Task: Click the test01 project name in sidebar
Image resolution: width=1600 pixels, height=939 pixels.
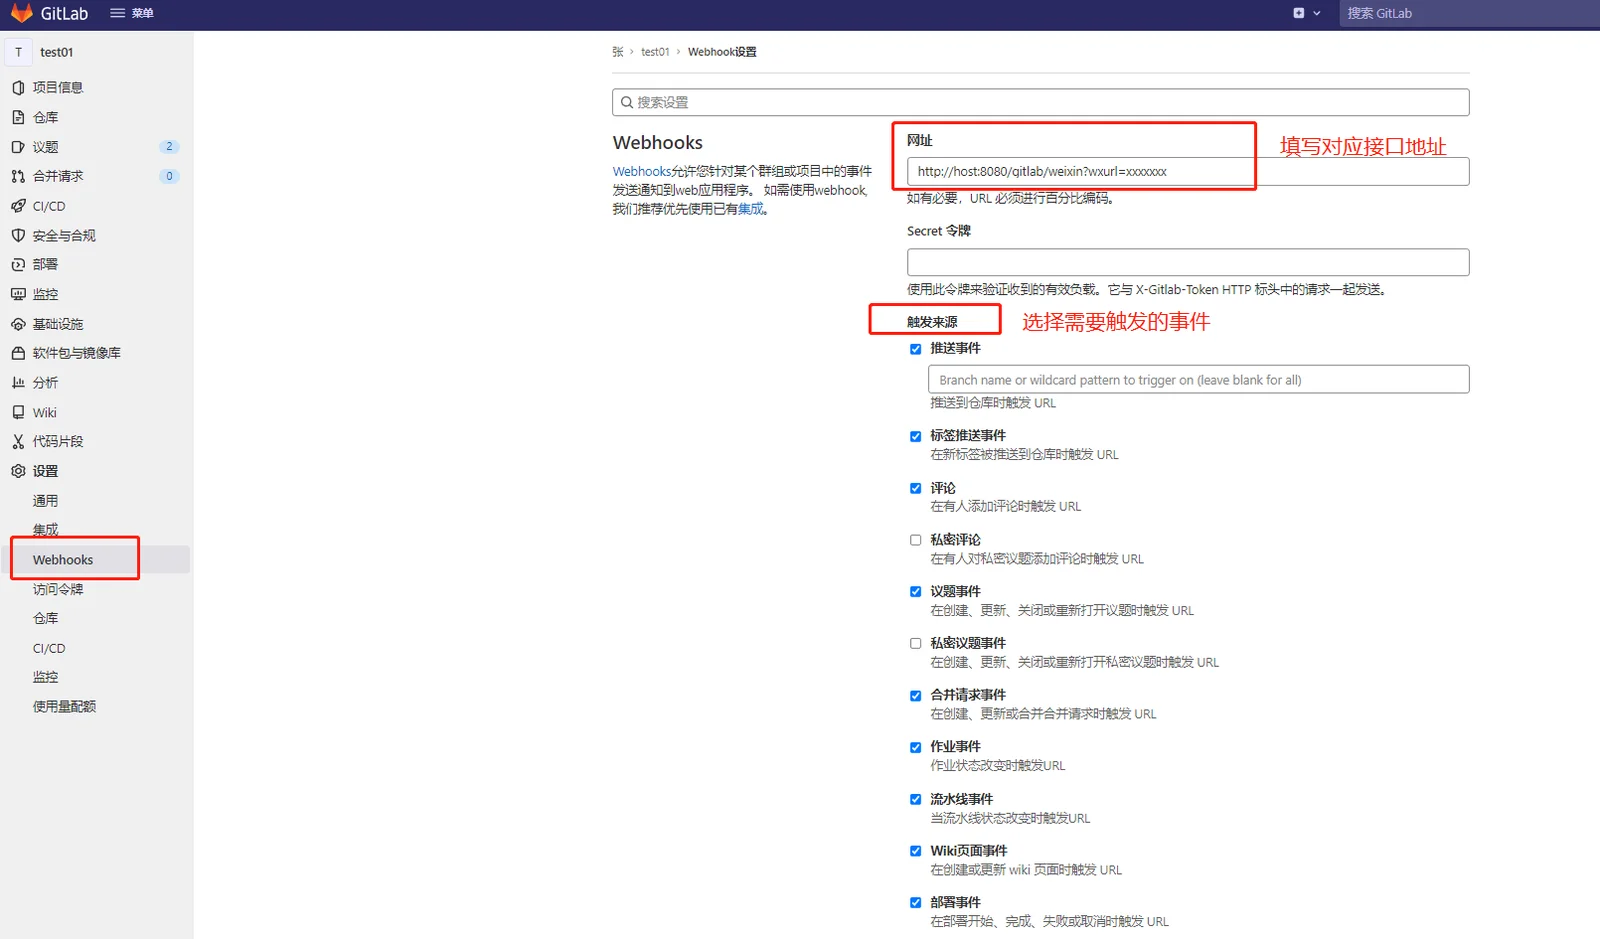Action: click(x=57, y=52)
